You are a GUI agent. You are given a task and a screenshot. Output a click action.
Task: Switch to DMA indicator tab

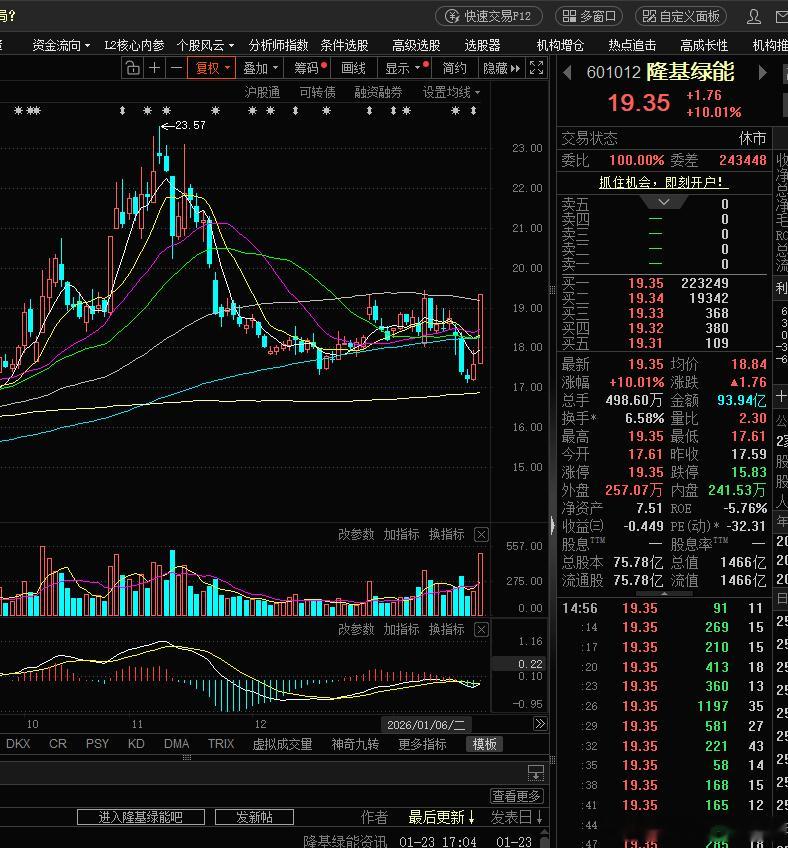176,744
